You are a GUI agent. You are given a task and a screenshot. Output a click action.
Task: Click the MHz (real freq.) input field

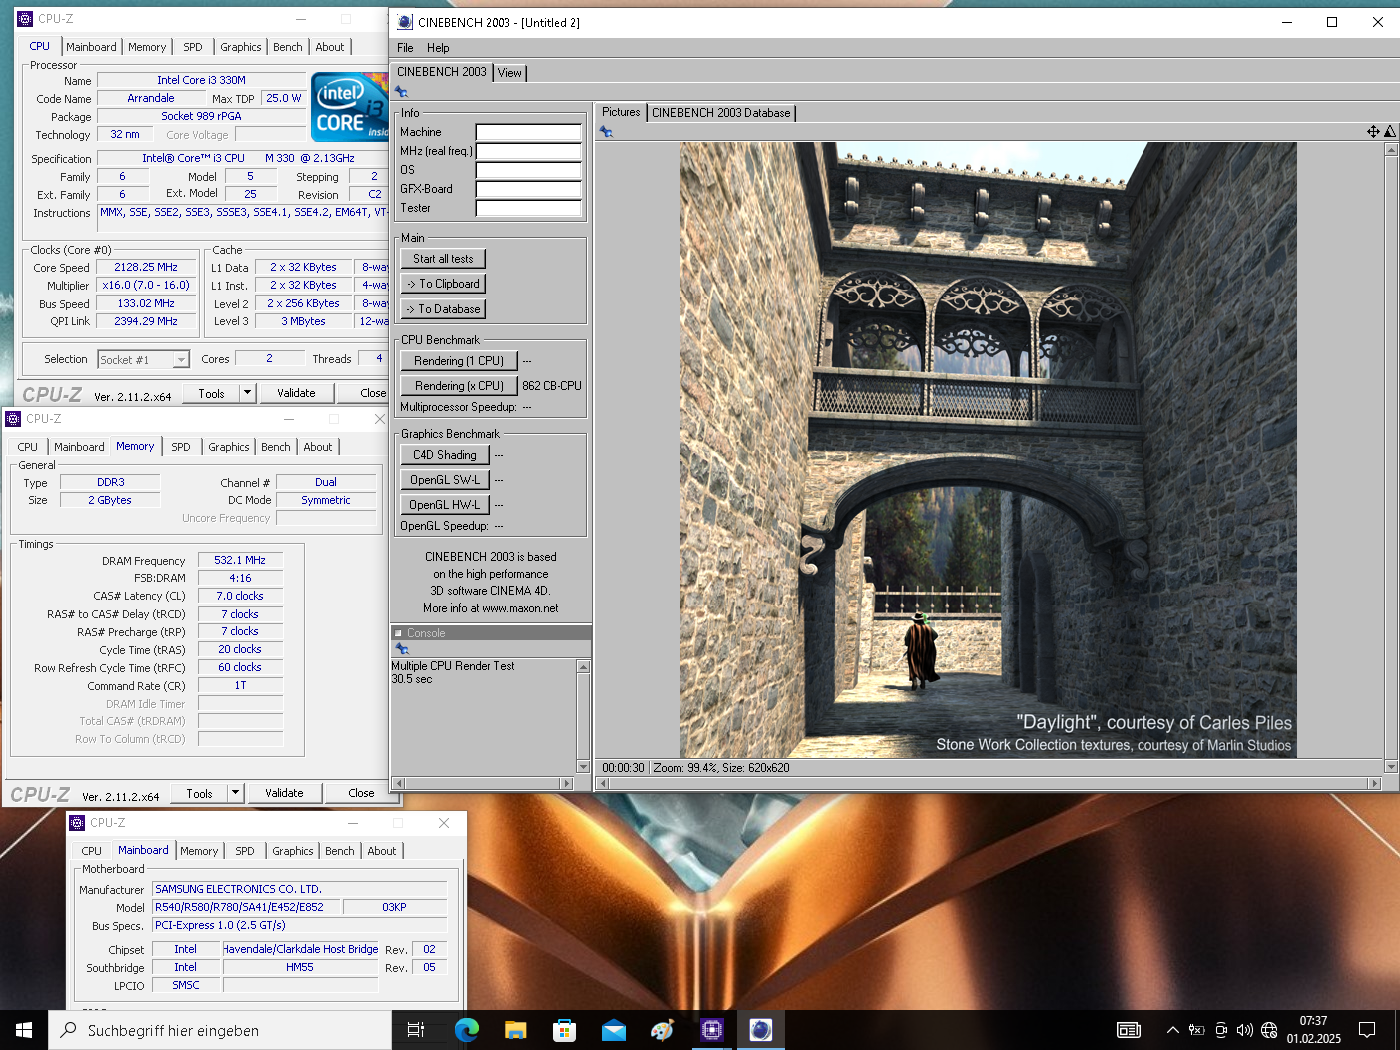[x=528, y=151]
